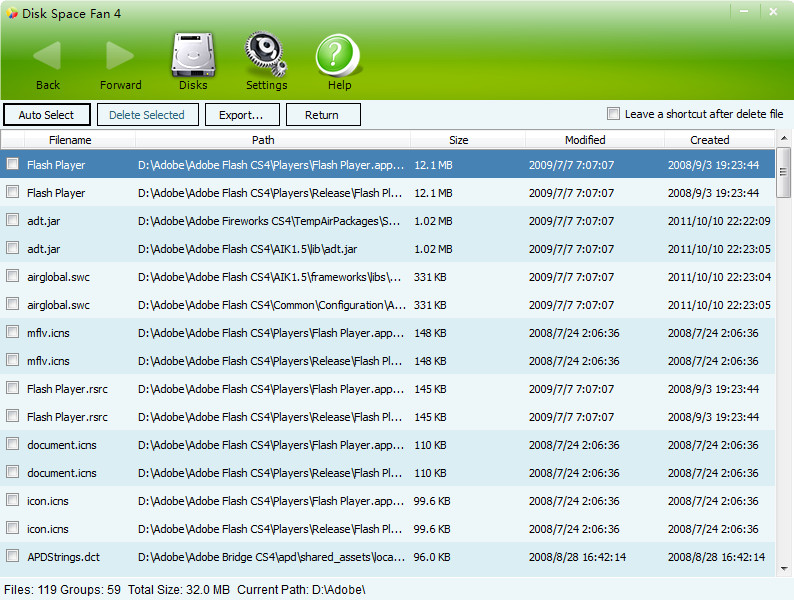Viewport: 794px width, 600px height.
Task: Click the vertical scrollbar thumb
Action: (x=784, y=172)
